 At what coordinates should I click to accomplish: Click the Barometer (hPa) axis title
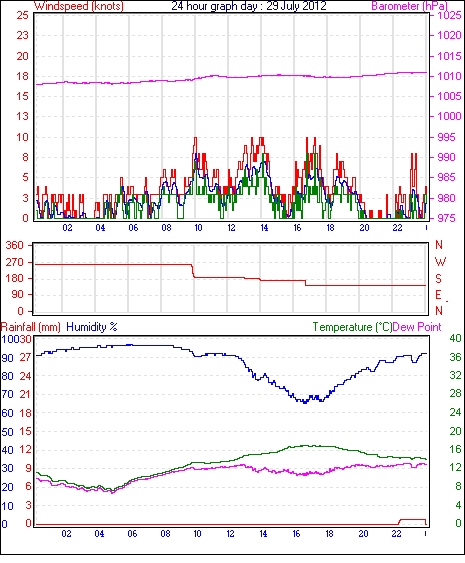409,6
